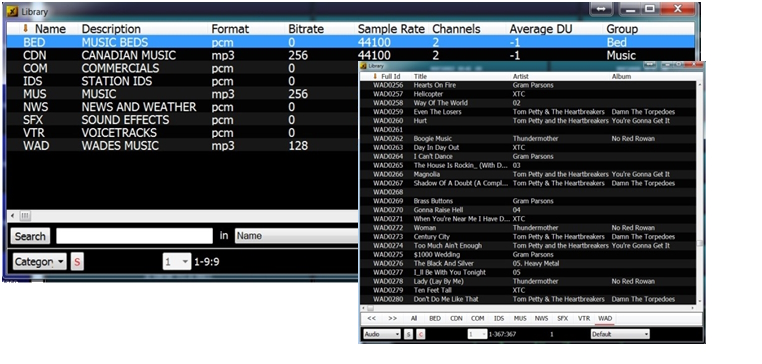Image resolution: width=762 pixels, height=364 pixels.
Task: Select the empty WAD0261 row
Action: pyautogui.click(x=528, y=130)
